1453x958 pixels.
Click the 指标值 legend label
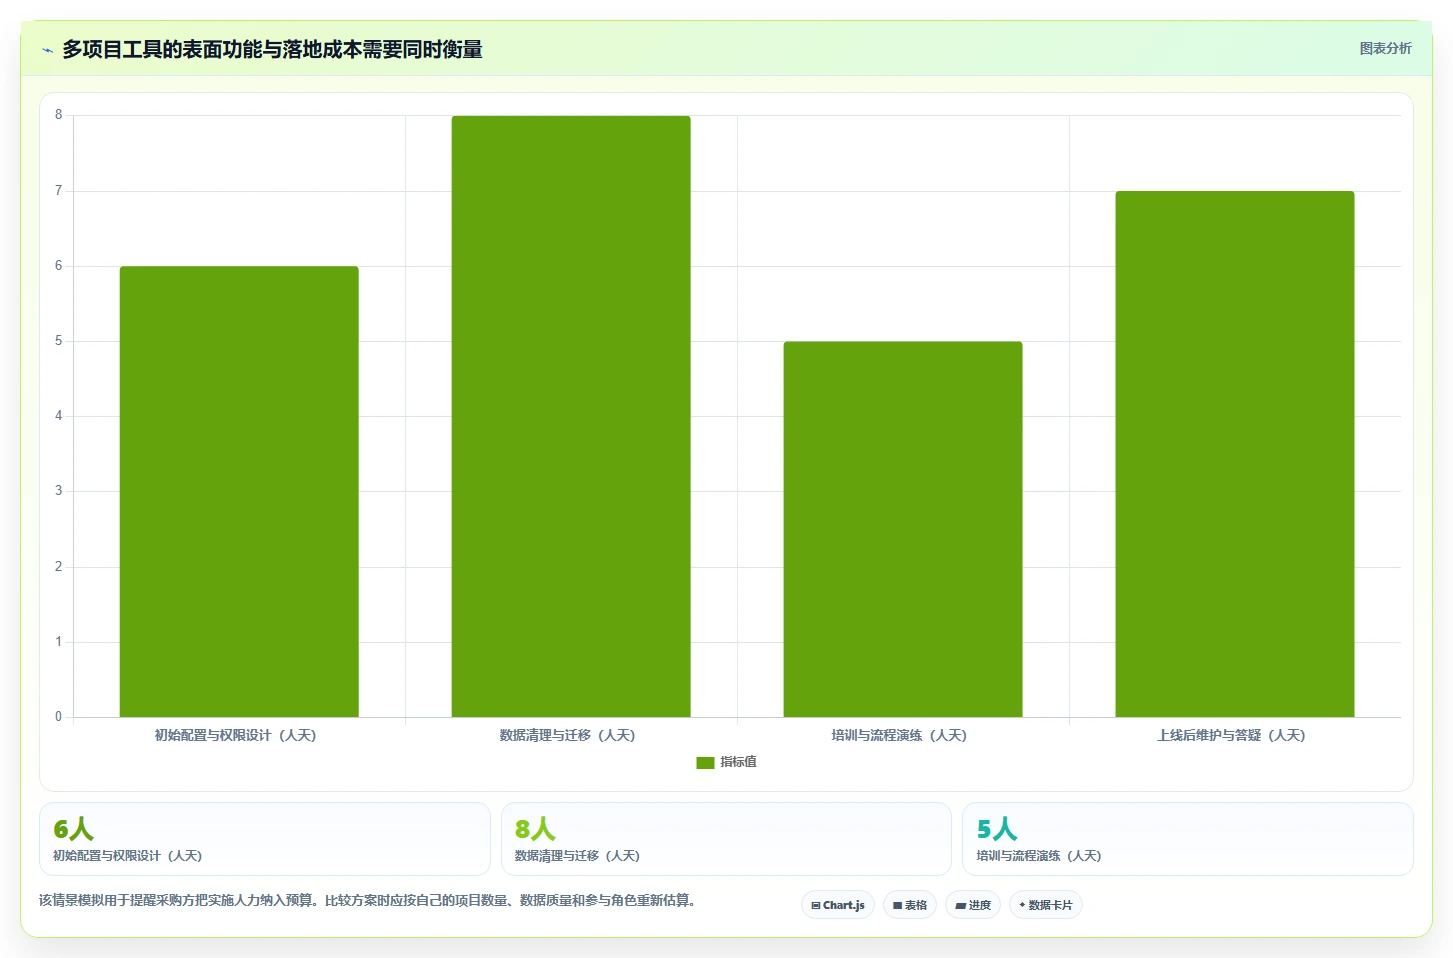pyautogui.click(x=738, y=762)
